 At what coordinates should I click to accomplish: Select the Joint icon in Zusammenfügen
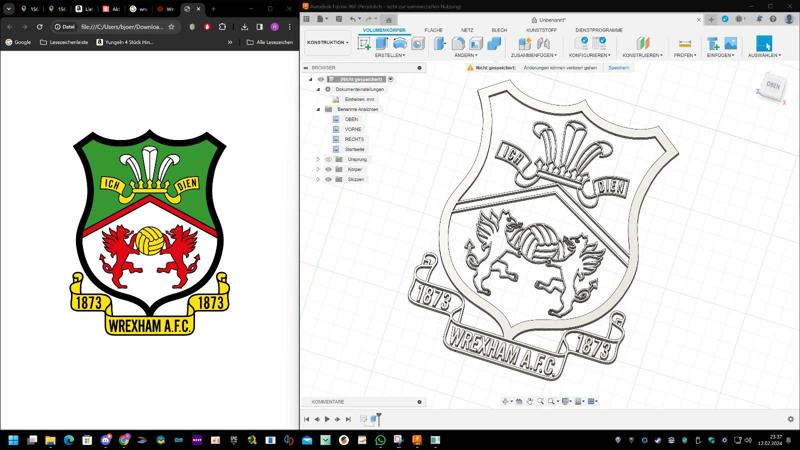[x=543, y=44]
